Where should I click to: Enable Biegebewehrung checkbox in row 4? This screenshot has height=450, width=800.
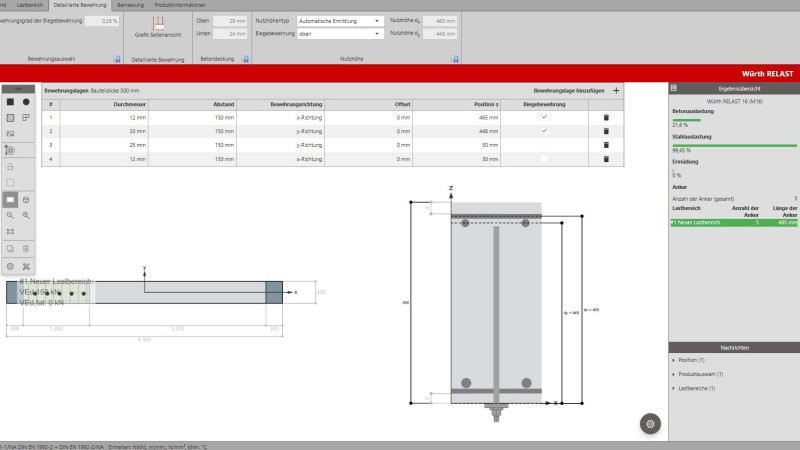(x=545, y=159)
